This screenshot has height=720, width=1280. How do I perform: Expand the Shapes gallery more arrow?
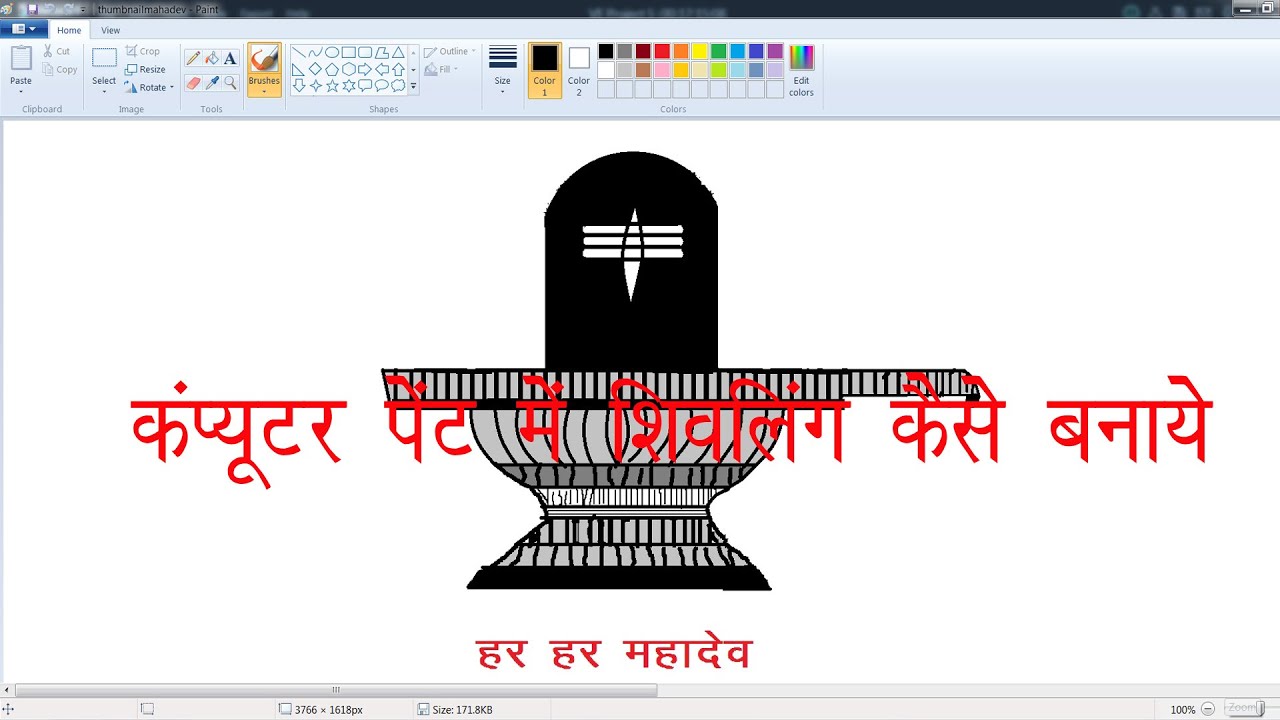[x=413, y=87]
